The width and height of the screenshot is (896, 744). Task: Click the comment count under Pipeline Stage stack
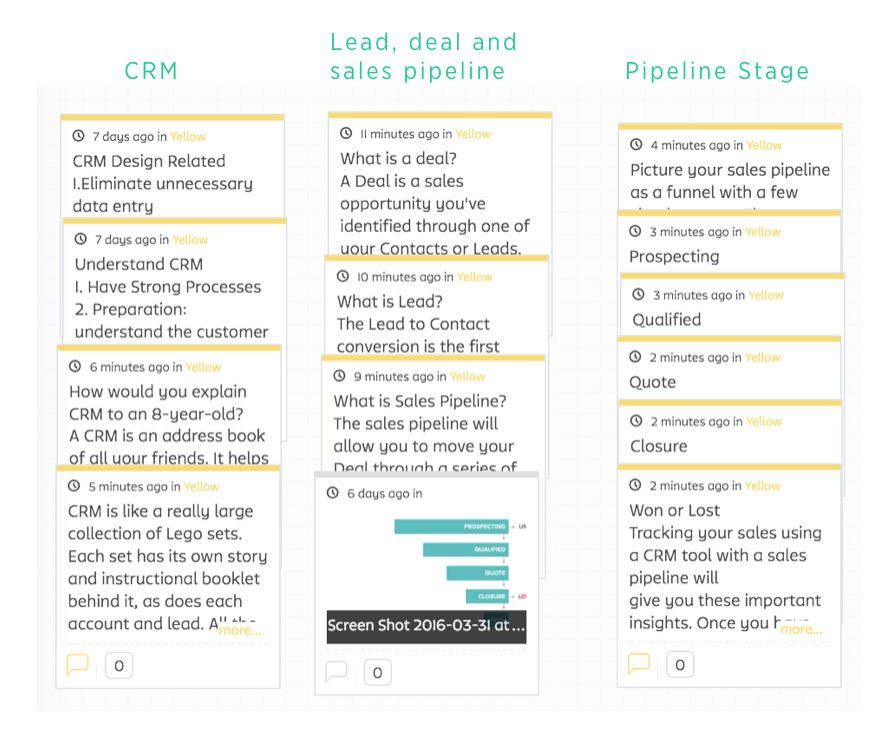(x=680, y=664)
